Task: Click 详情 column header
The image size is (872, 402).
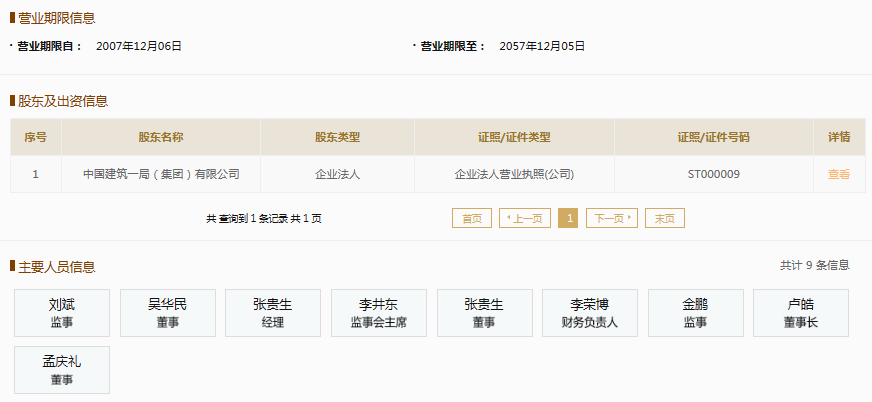Action: click(x=839, y=137)
